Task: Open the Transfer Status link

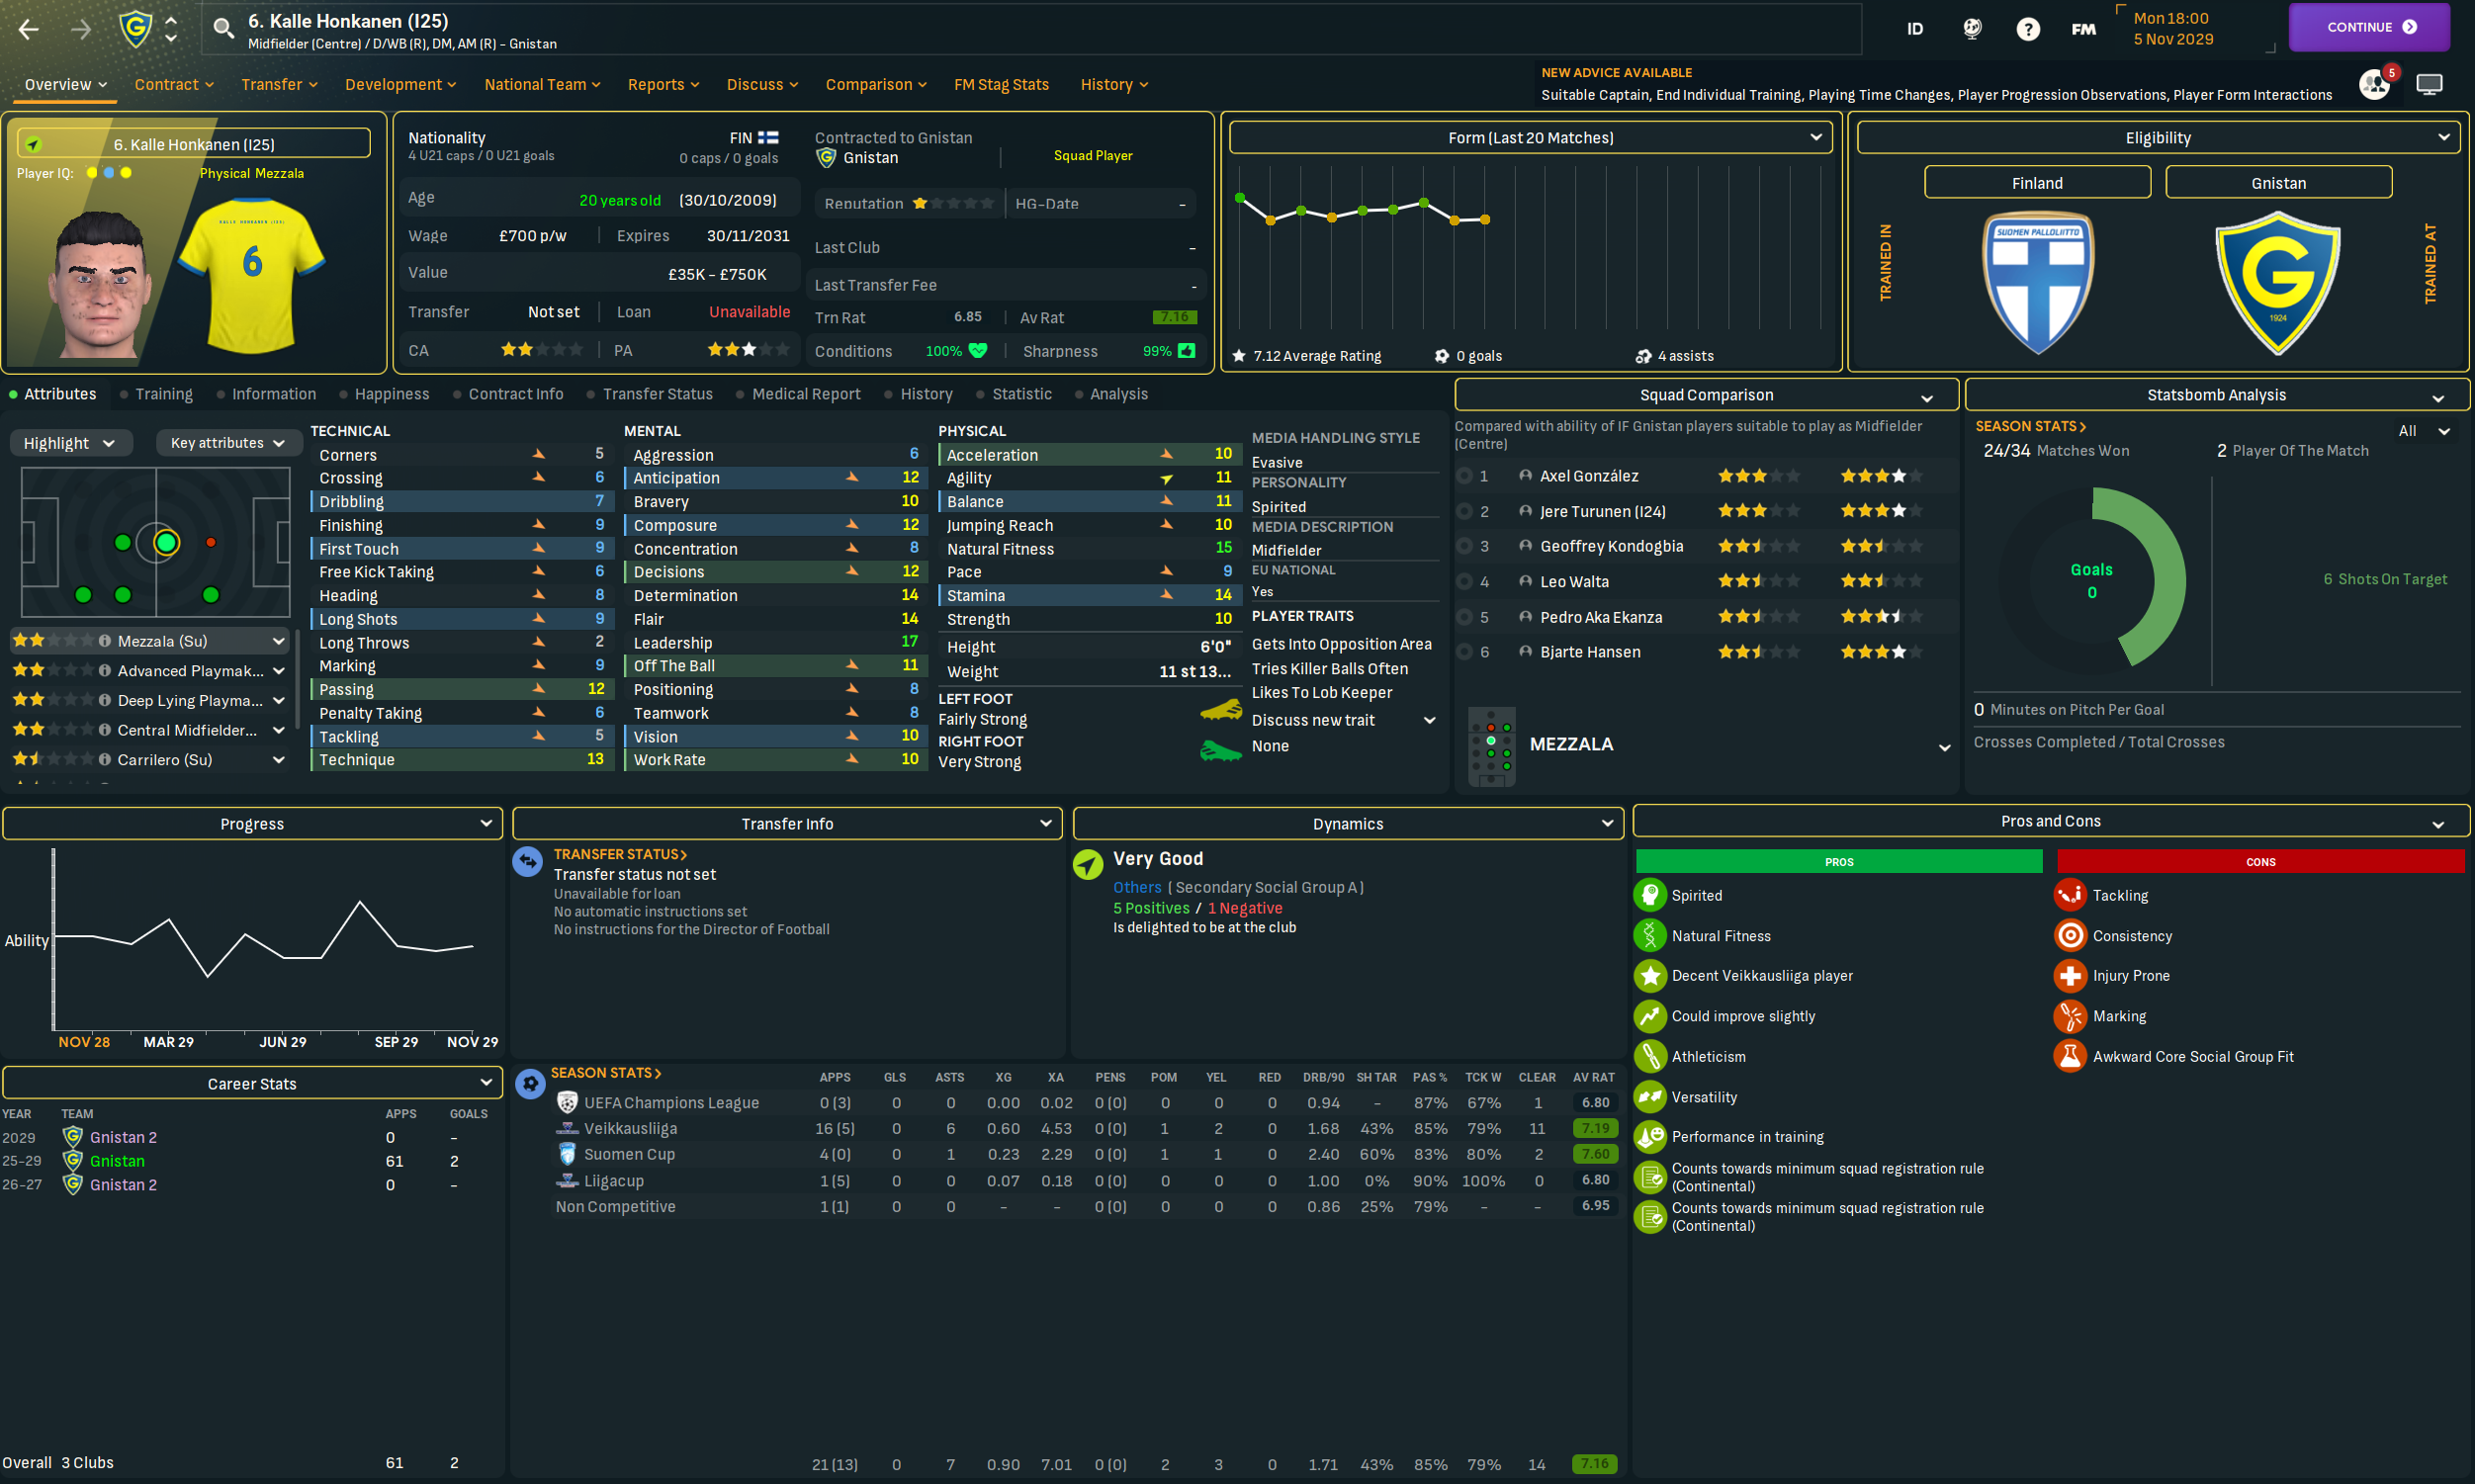Action: 620,854
